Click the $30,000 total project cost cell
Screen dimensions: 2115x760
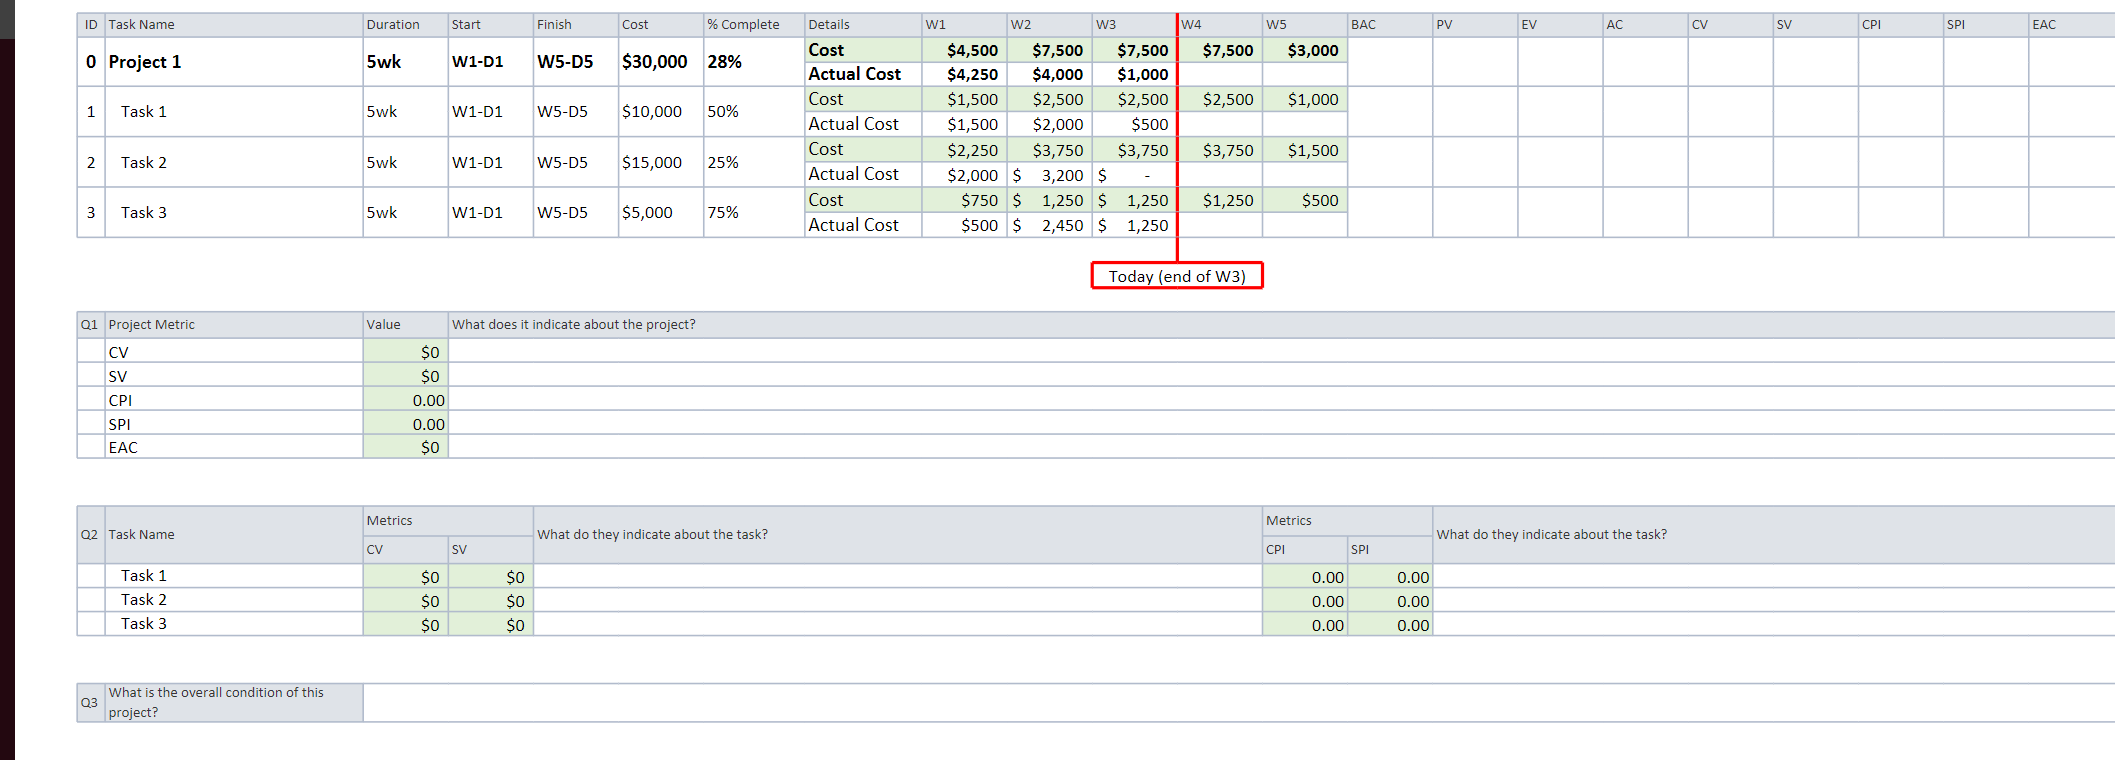(660, 62)
